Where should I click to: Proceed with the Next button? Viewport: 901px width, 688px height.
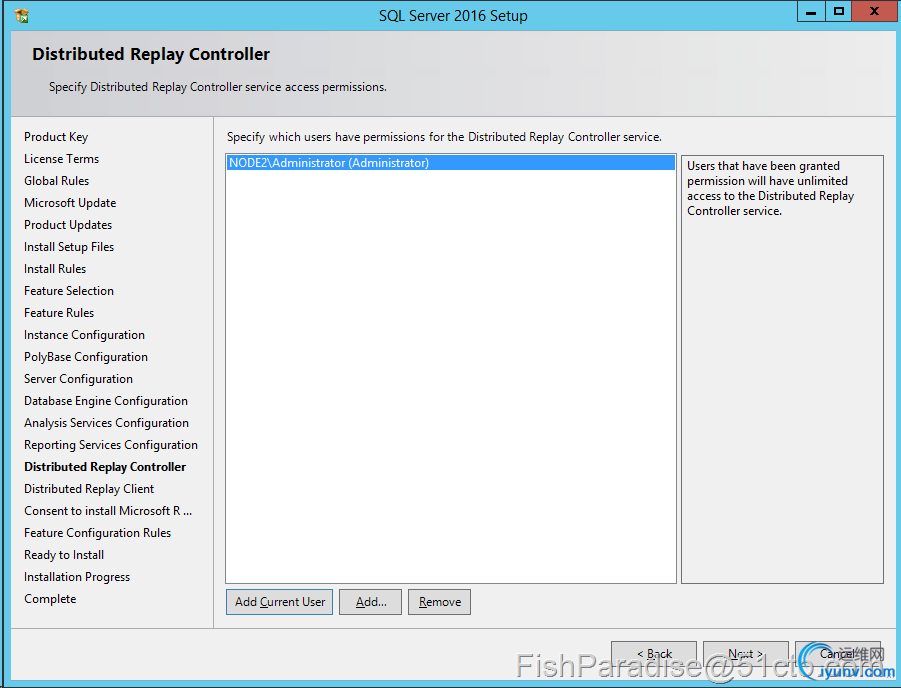[746, 654]
